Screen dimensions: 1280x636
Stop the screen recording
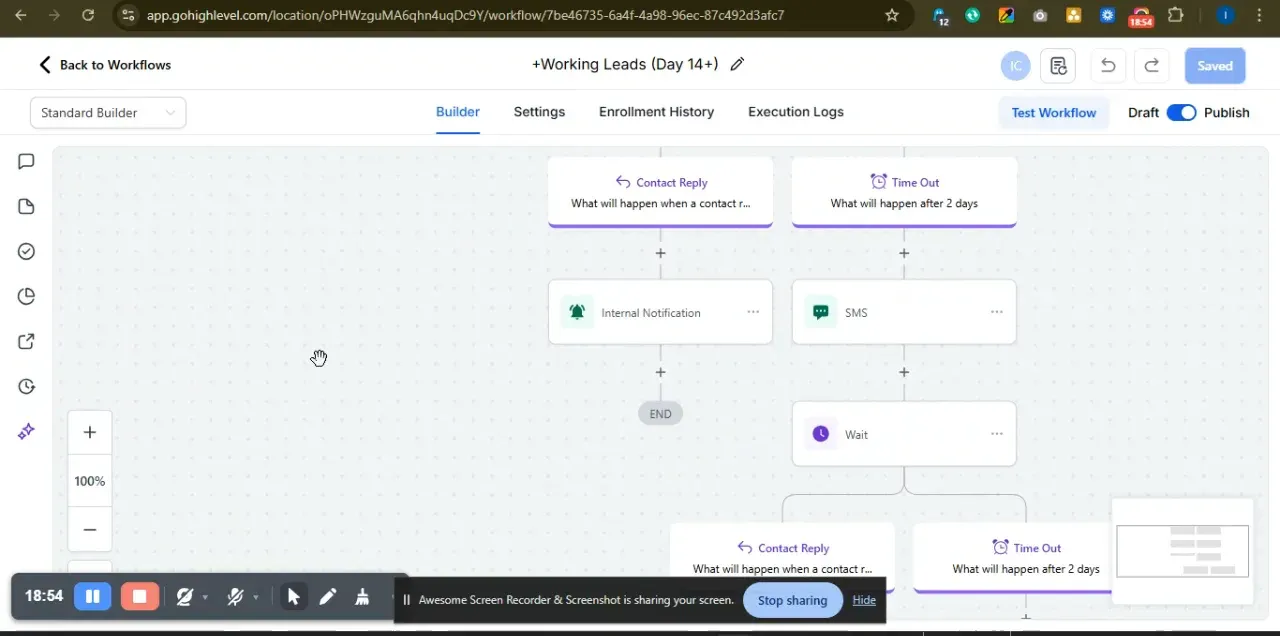[x=139, y=597]
